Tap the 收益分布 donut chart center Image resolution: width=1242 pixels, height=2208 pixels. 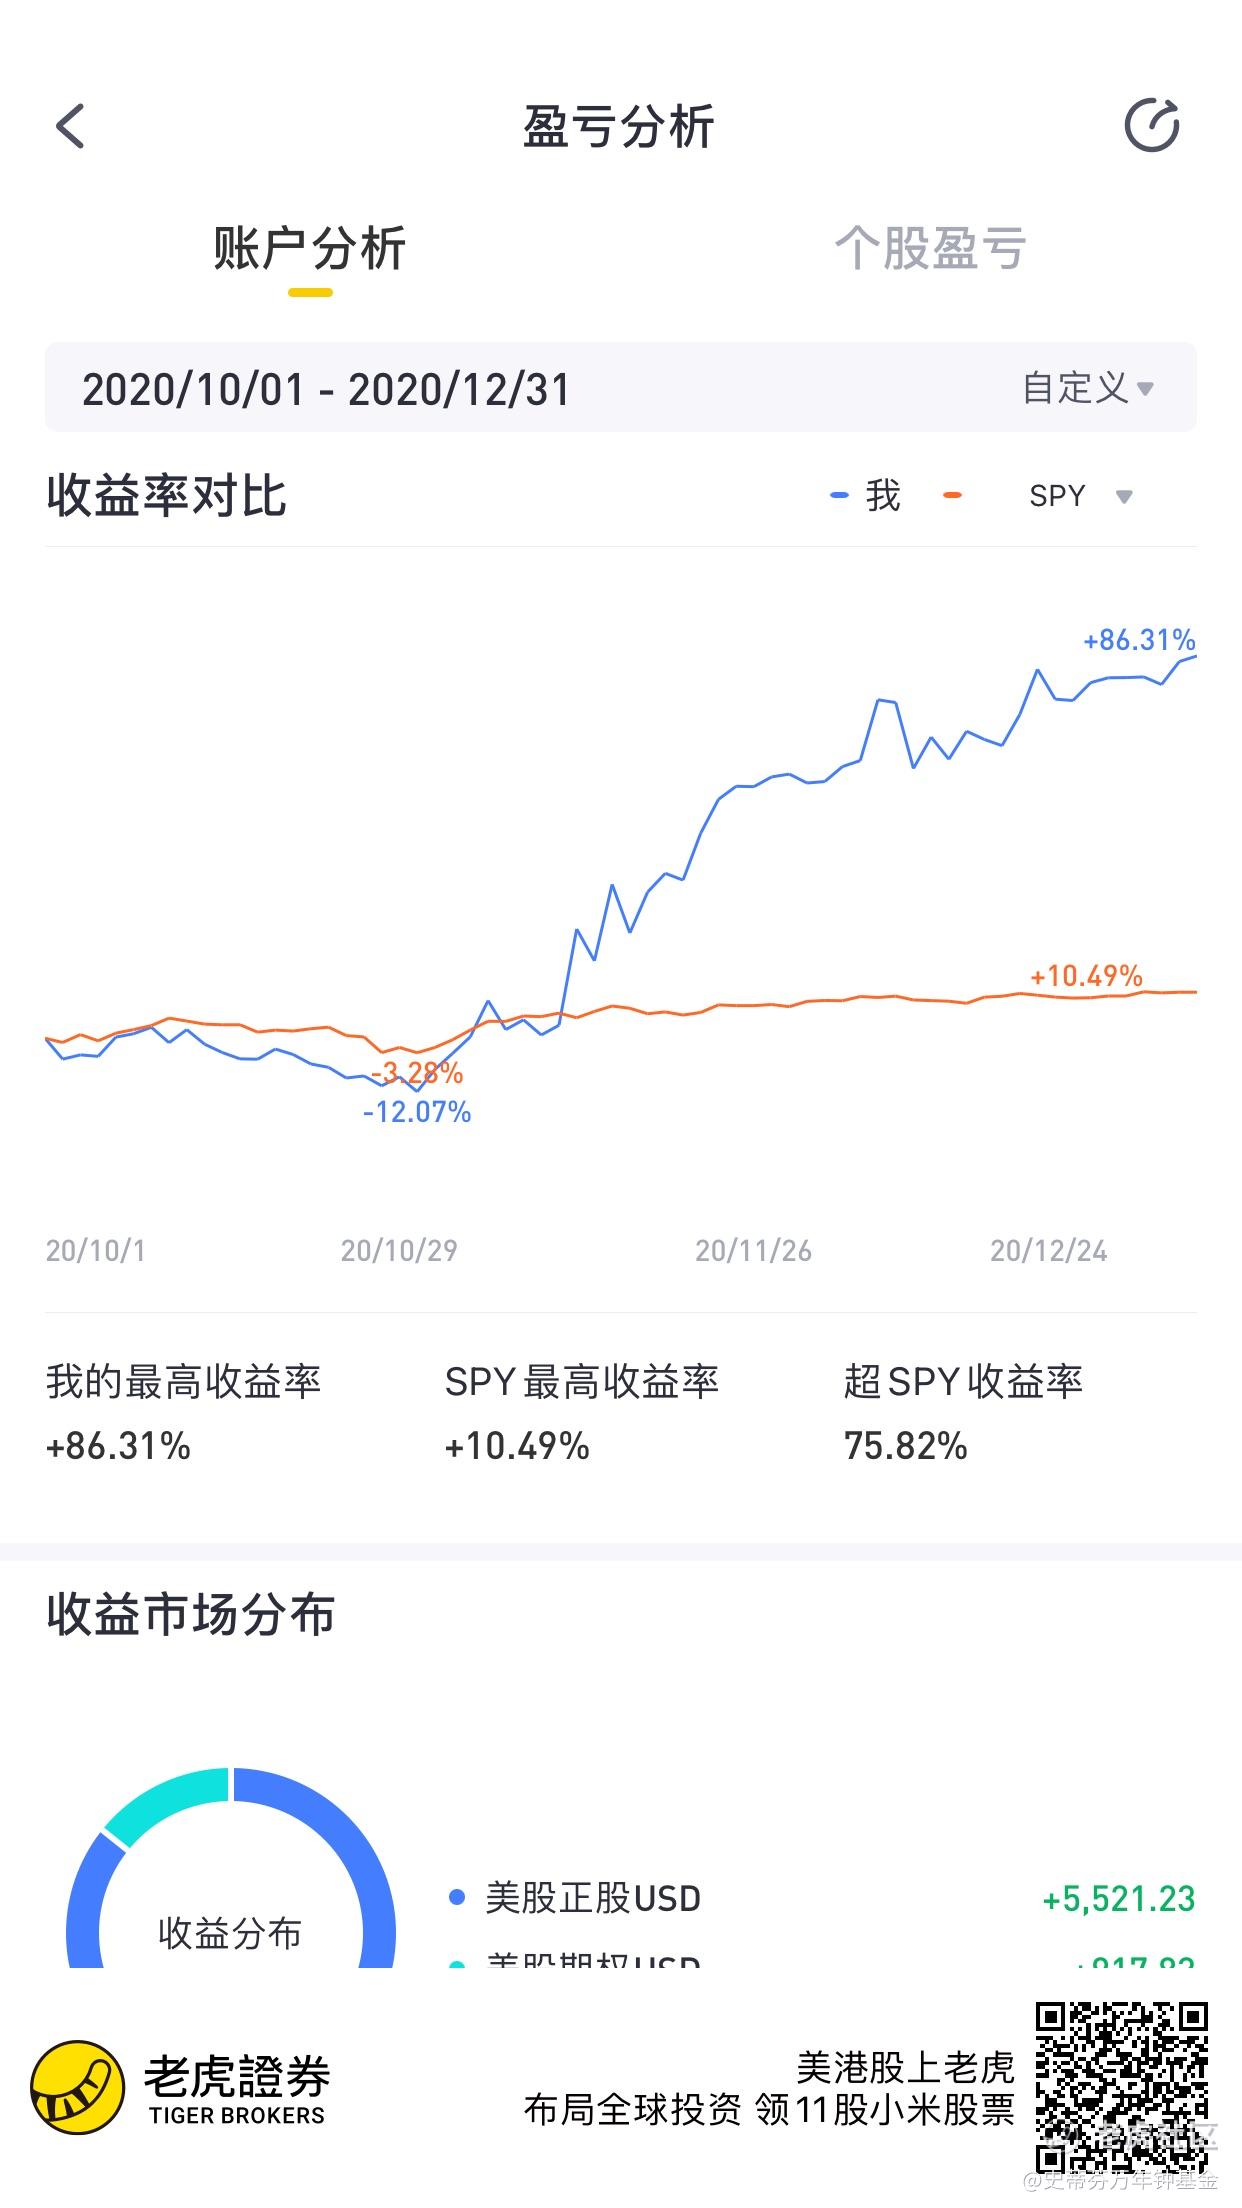[x=230, y=1933]
